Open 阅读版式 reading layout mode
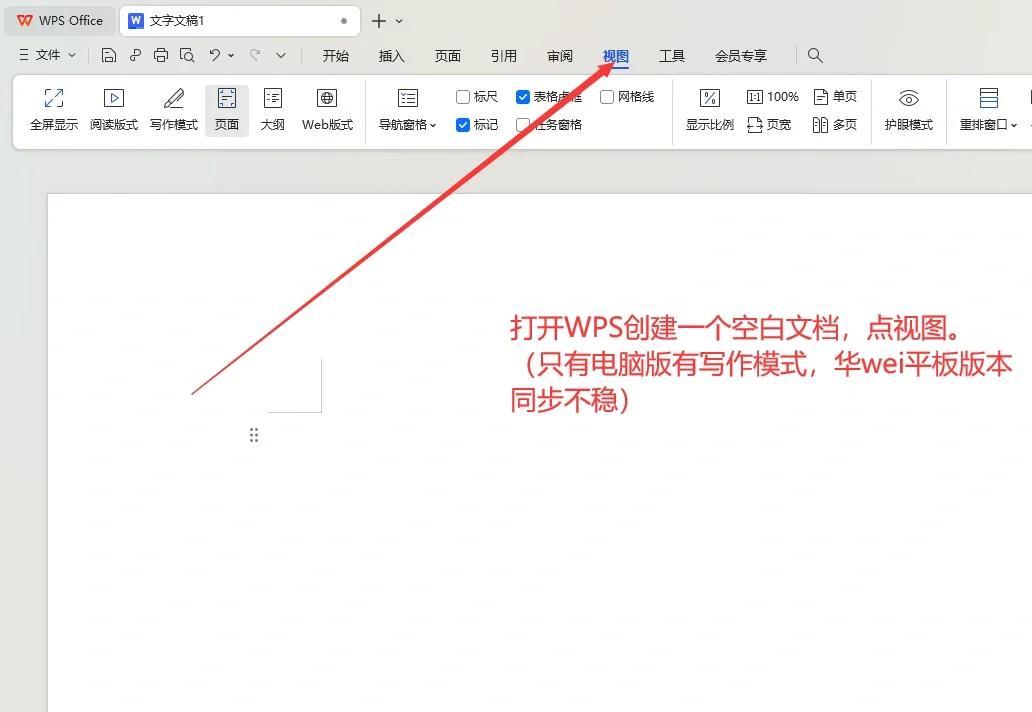 click(113, 108)
